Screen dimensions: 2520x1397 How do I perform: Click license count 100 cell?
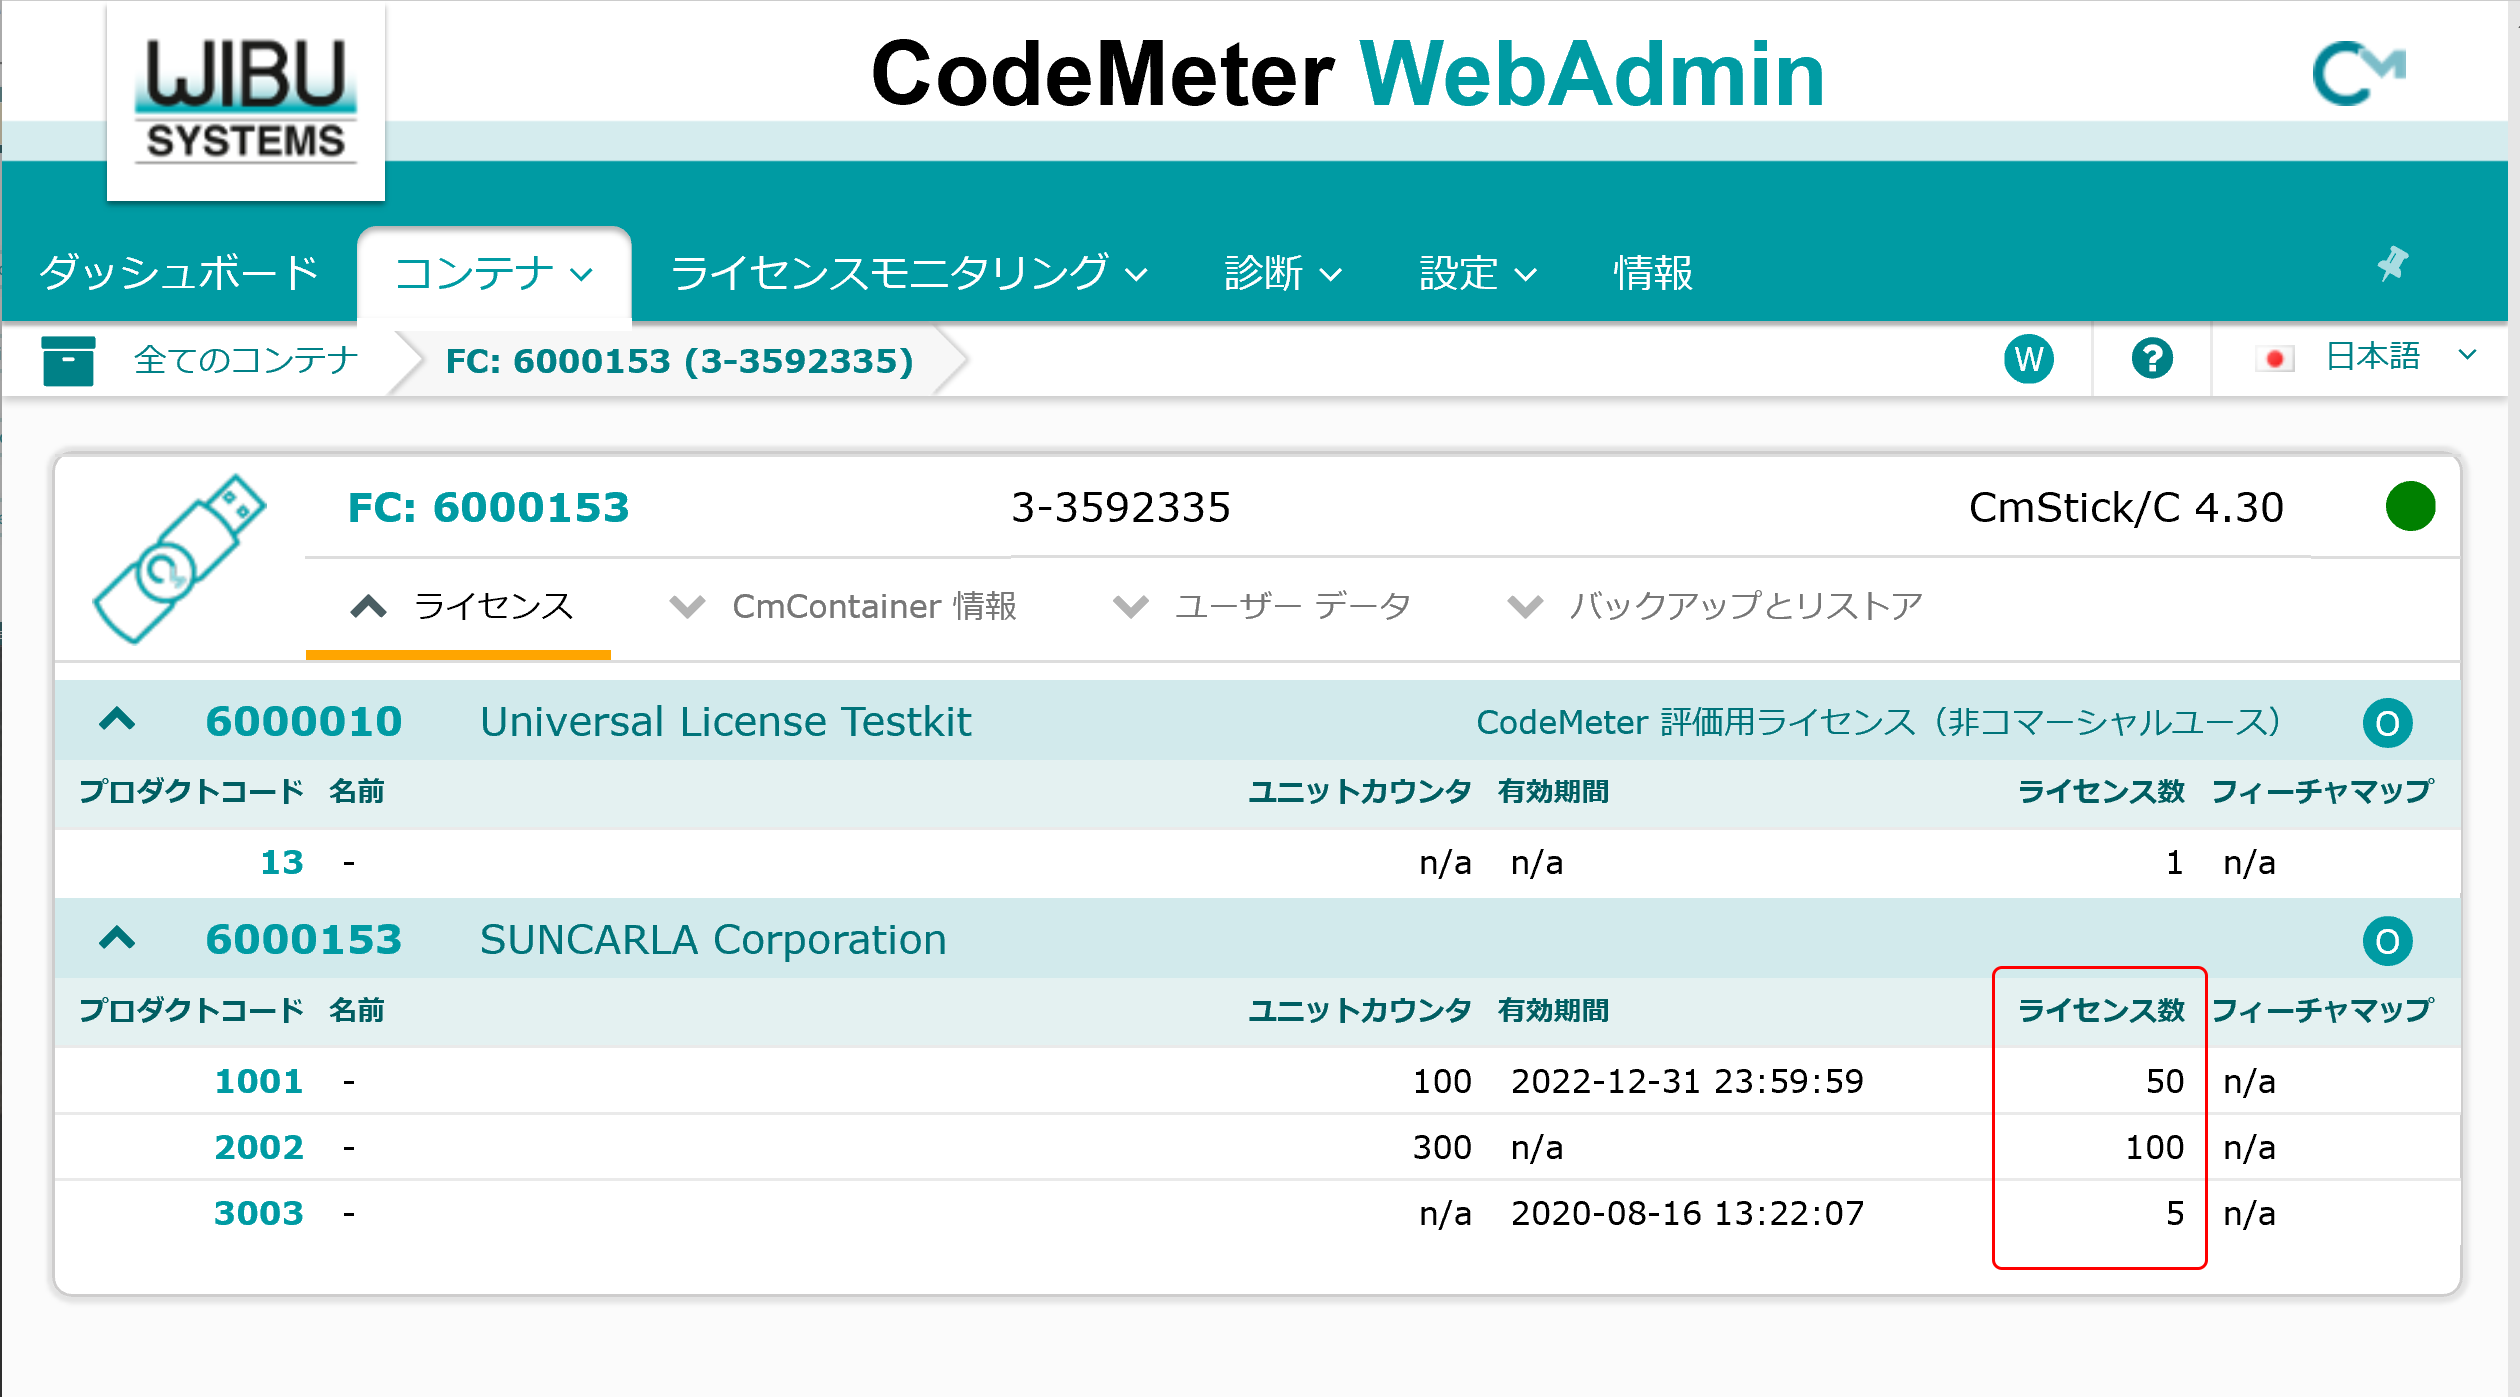pyautogui.click(x=2155, y=1147)
